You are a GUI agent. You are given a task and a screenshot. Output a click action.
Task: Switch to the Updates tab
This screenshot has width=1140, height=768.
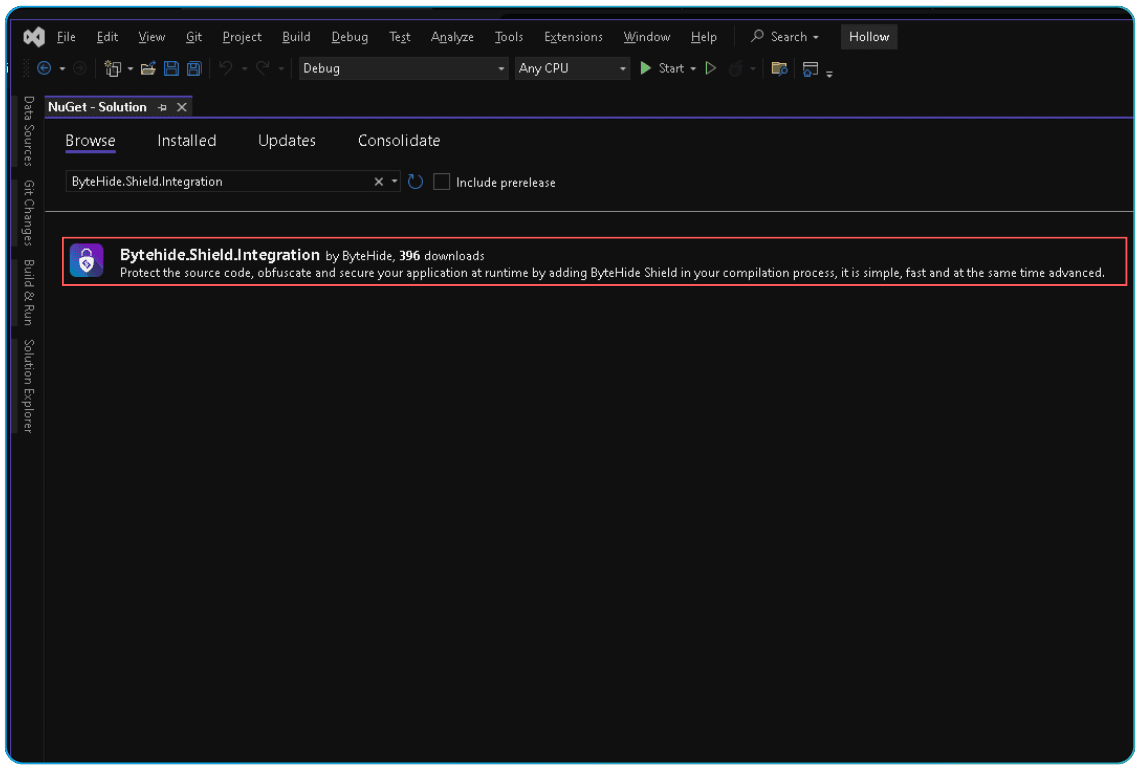coord(287,141)
